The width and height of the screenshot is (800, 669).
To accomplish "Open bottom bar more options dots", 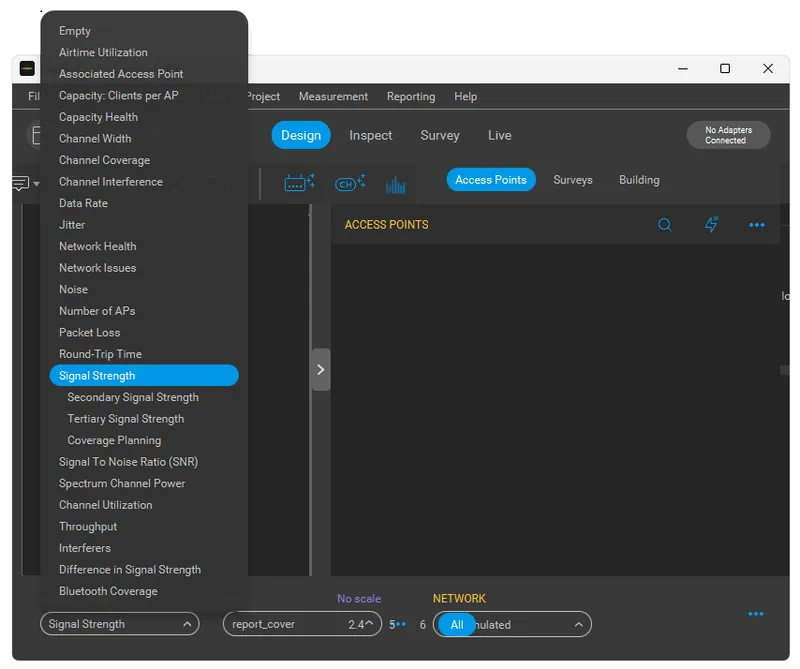I will tap(756, 613).
